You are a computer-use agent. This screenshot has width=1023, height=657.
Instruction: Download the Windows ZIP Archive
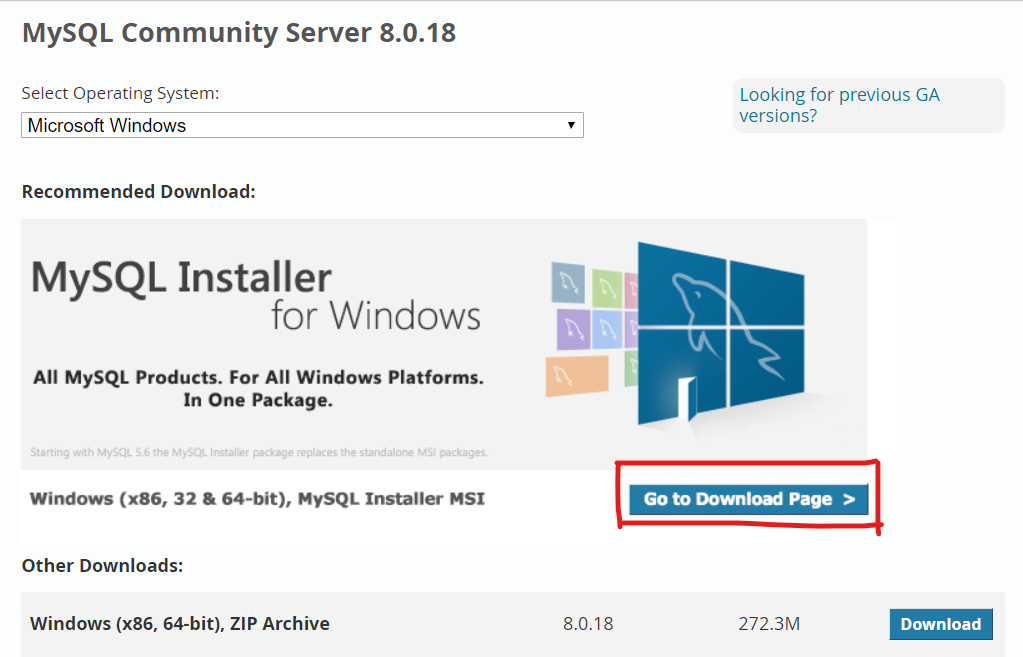click(941, 624)
